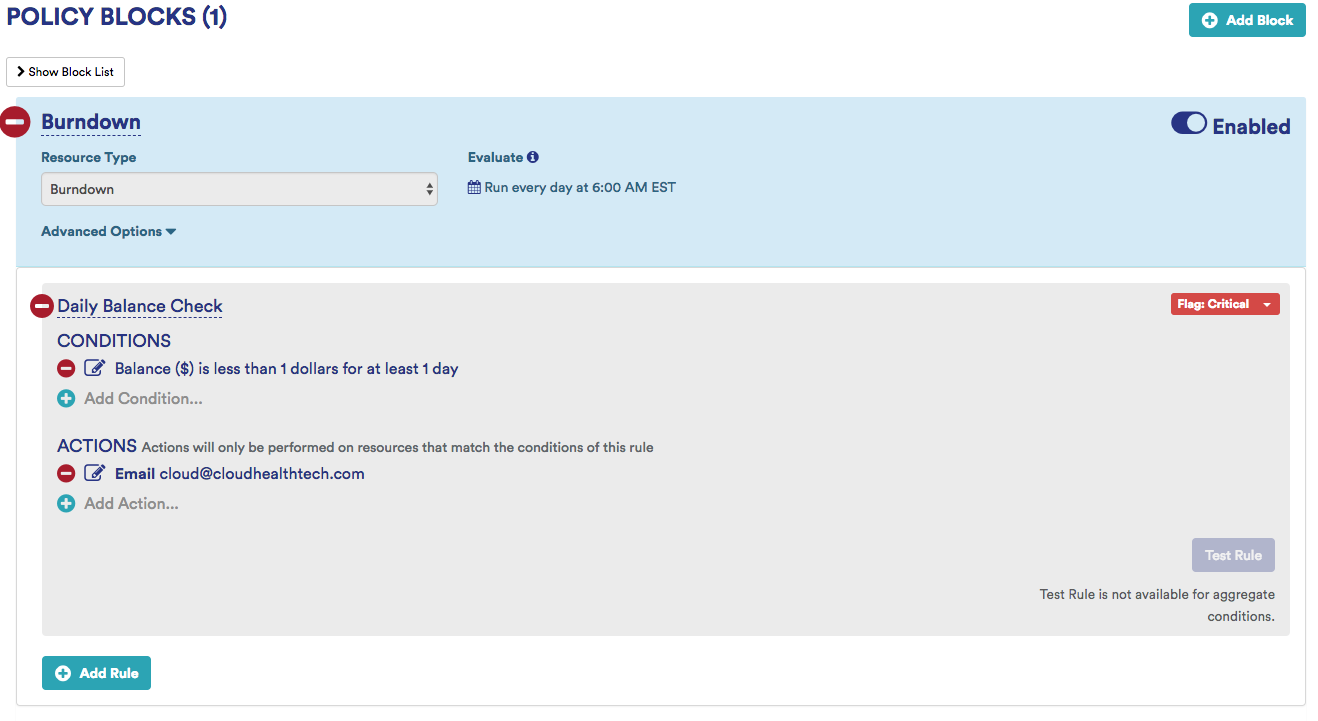Click the Add Rule button
The width and height of the screenshot is (1318, 721).
(96, 673)
